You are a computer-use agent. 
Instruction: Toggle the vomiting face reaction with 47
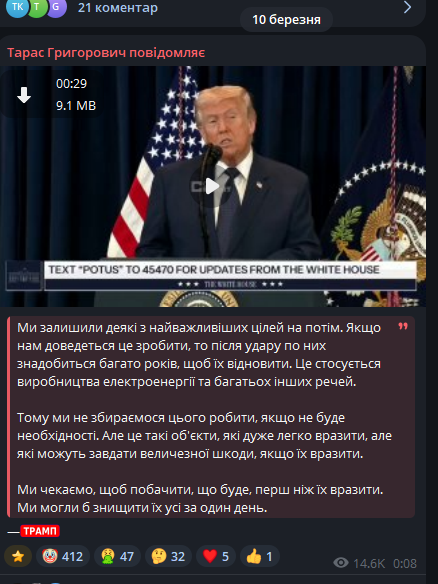[117, 556]
